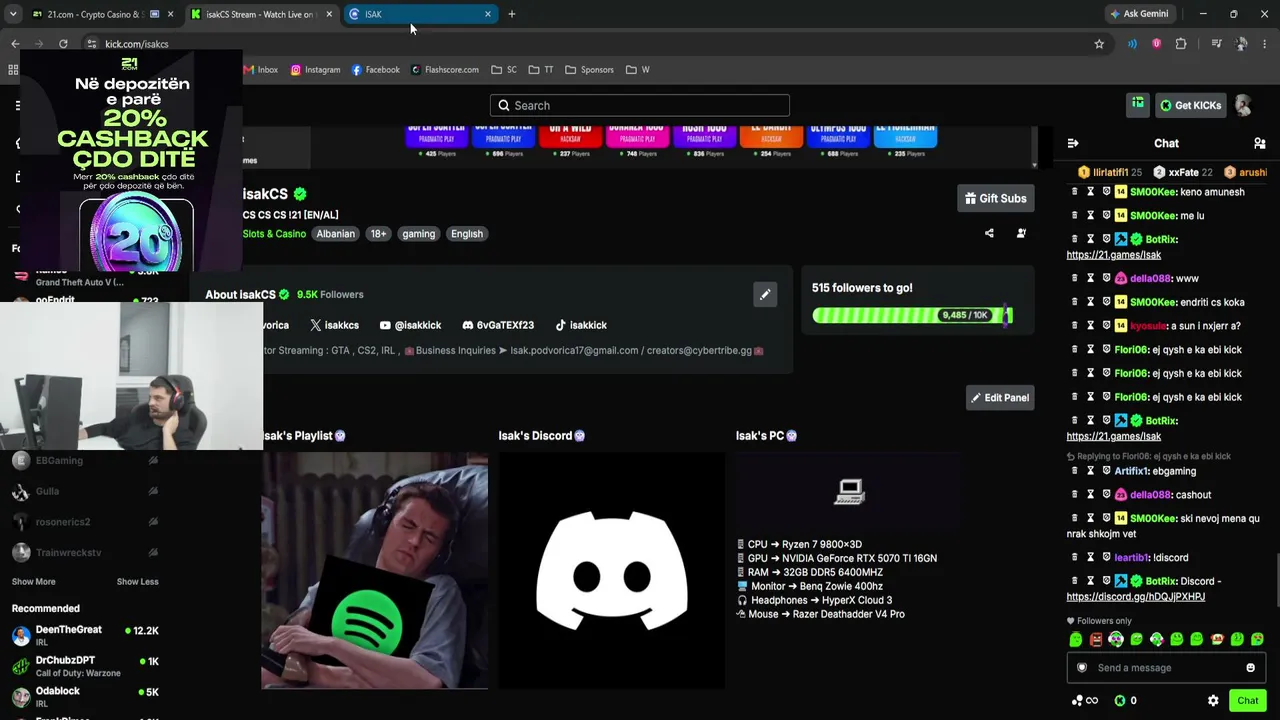This screenshot has height=720, width=1280.
Task: Switch to the isakCS Stream tab
Action: (x=262, y=14)
